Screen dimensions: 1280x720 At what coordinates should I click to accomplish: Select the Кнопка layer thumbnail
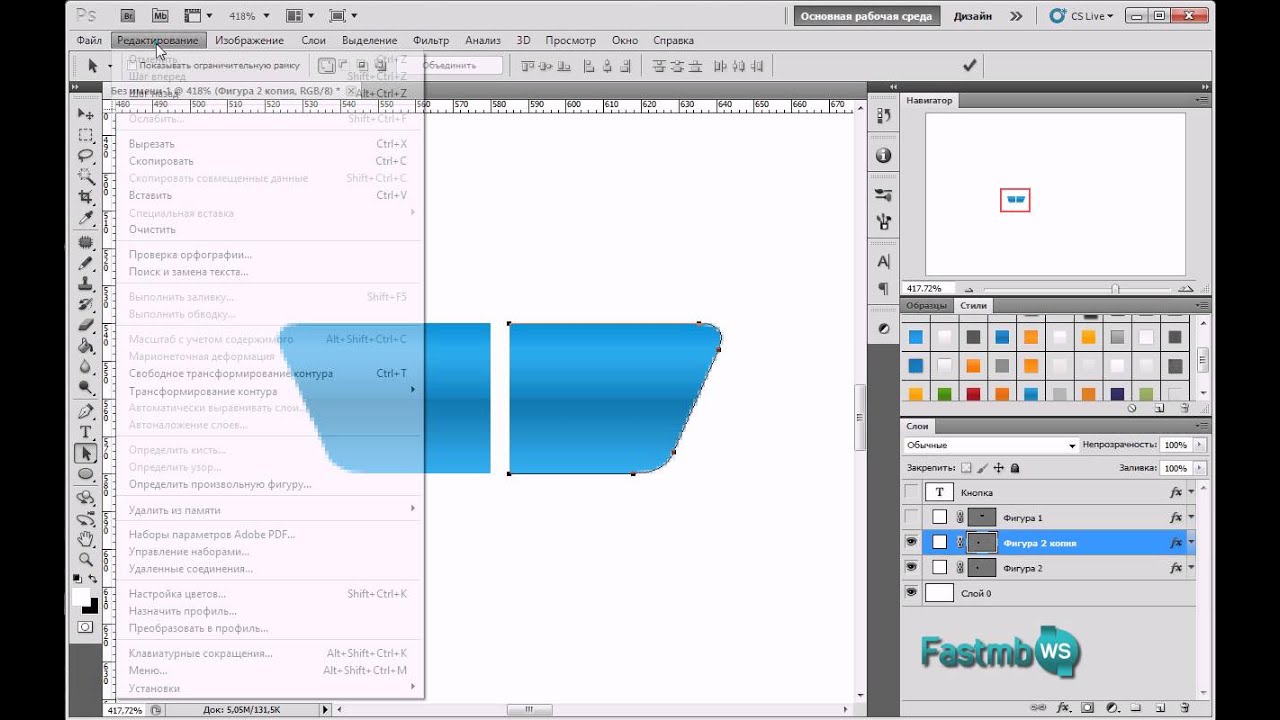coord(939,492)
